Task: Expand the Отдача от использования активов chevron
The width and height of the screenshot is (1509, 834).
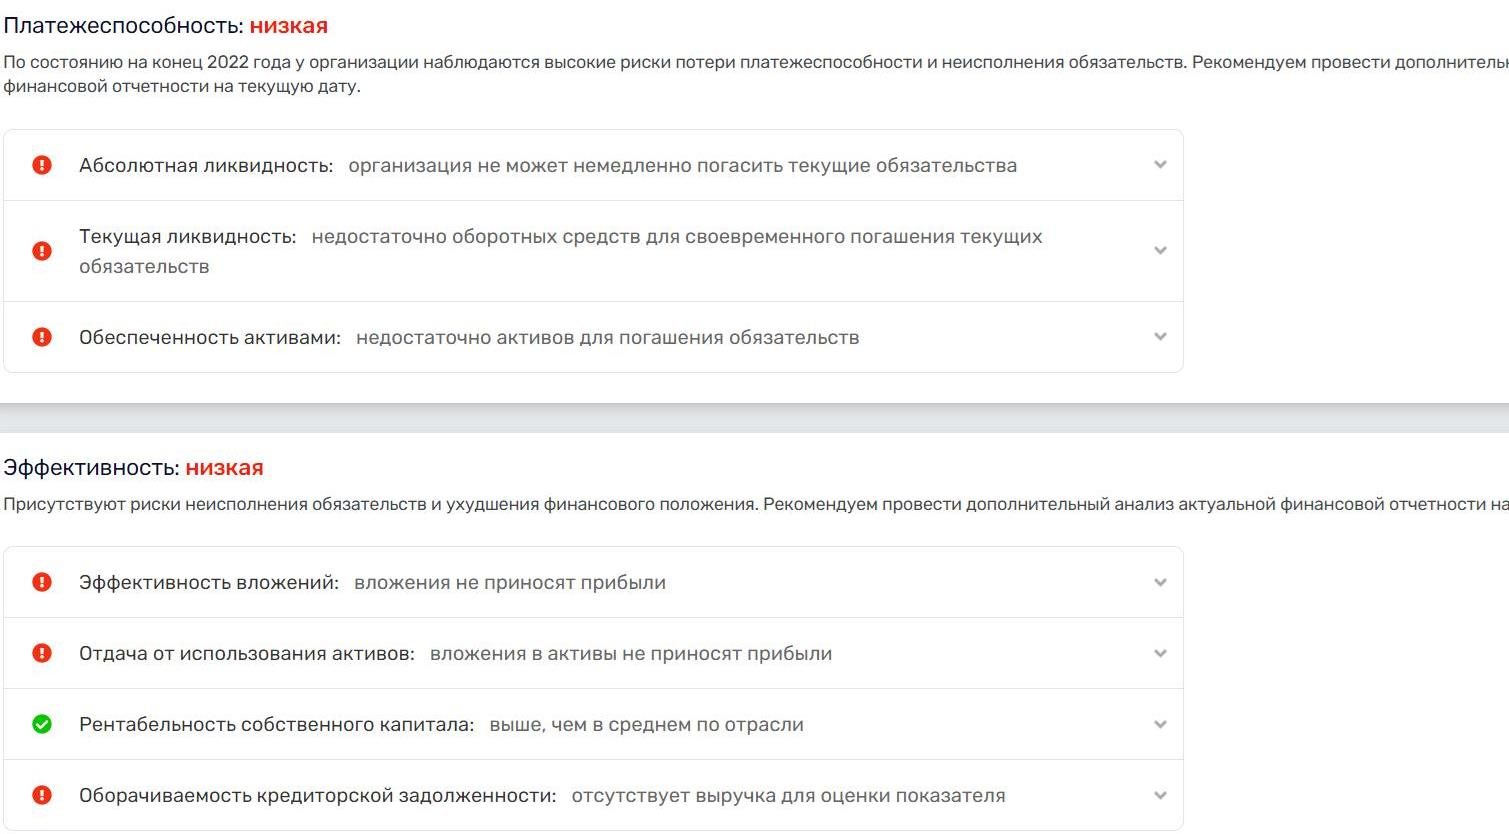Action: tap(1160, 653)
